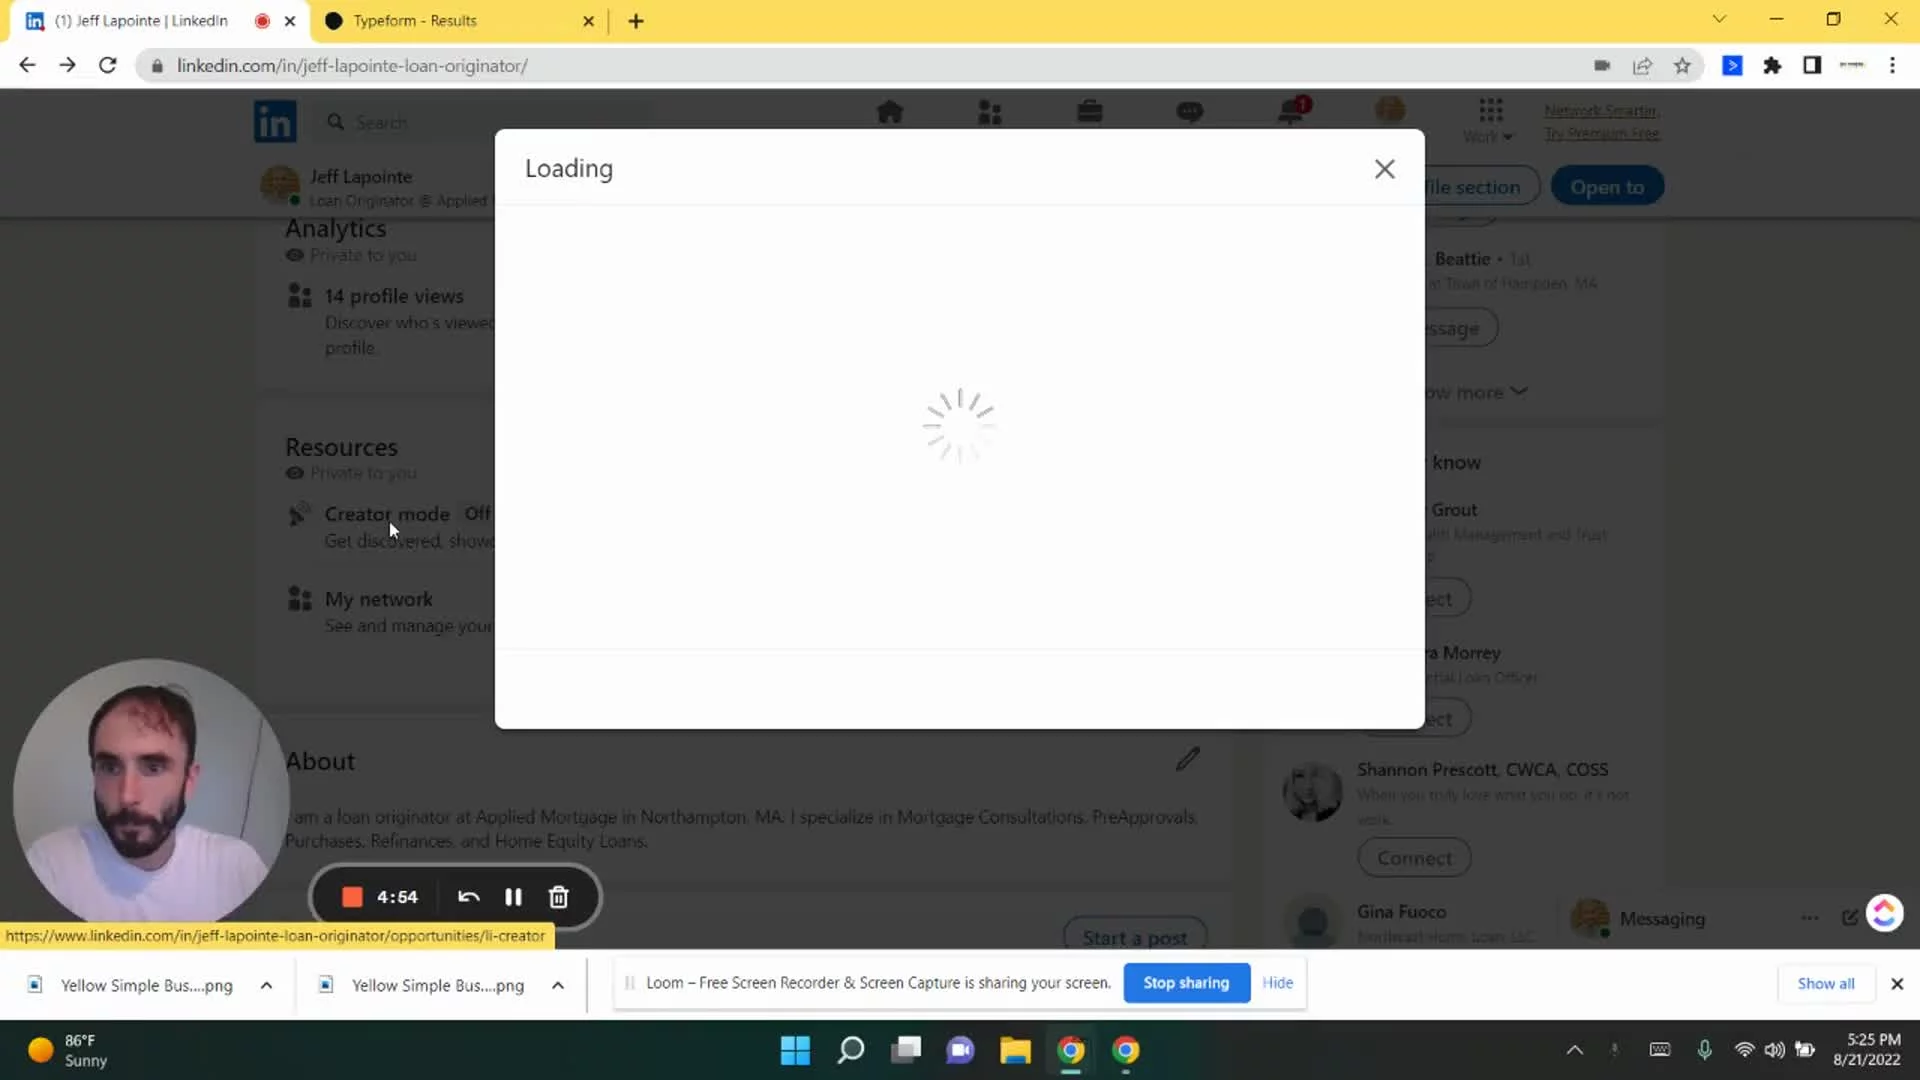Go to LinkedIn Home icon
The width and height of the screenshot is (1920, 1080).
click(890, 112)
